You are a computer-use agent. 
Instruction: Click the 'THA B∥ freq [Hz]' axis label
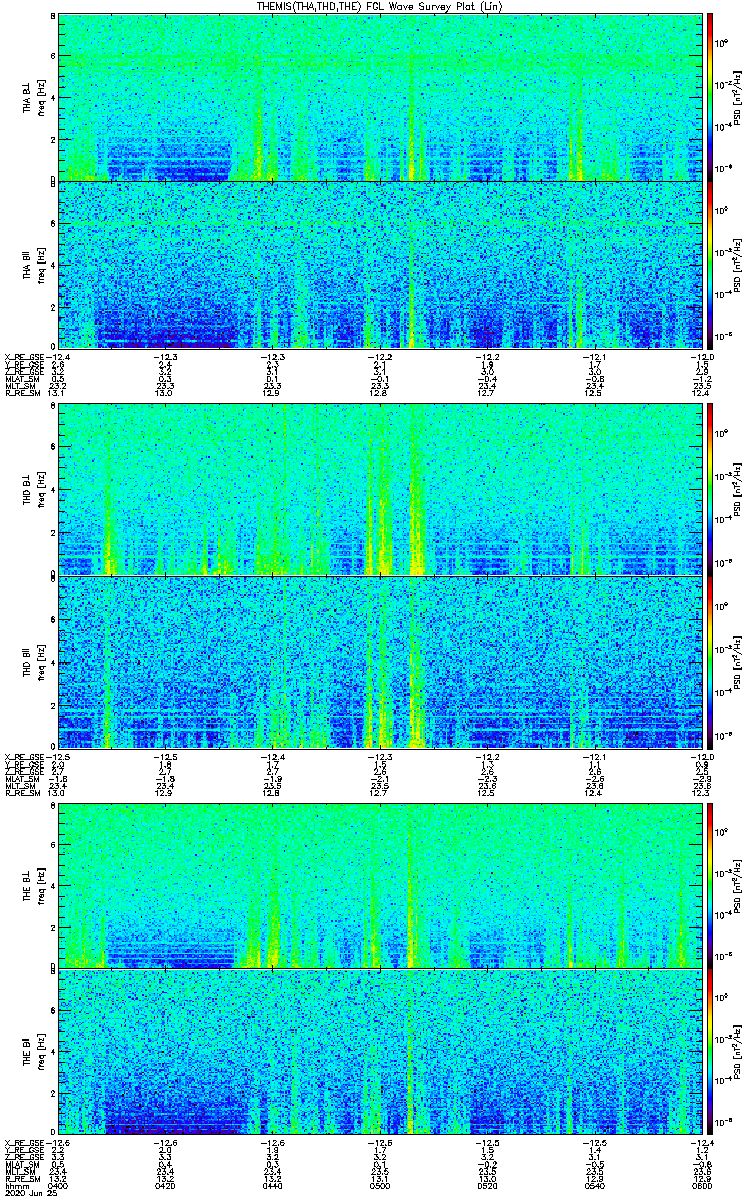35,264
